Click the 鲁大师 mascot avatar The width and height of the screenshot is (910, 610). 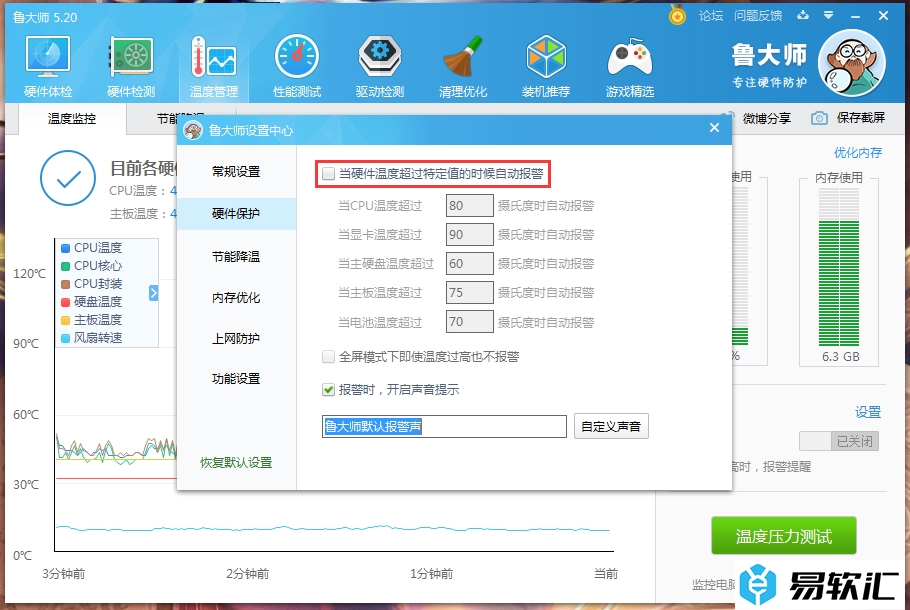tap(851, 64)
